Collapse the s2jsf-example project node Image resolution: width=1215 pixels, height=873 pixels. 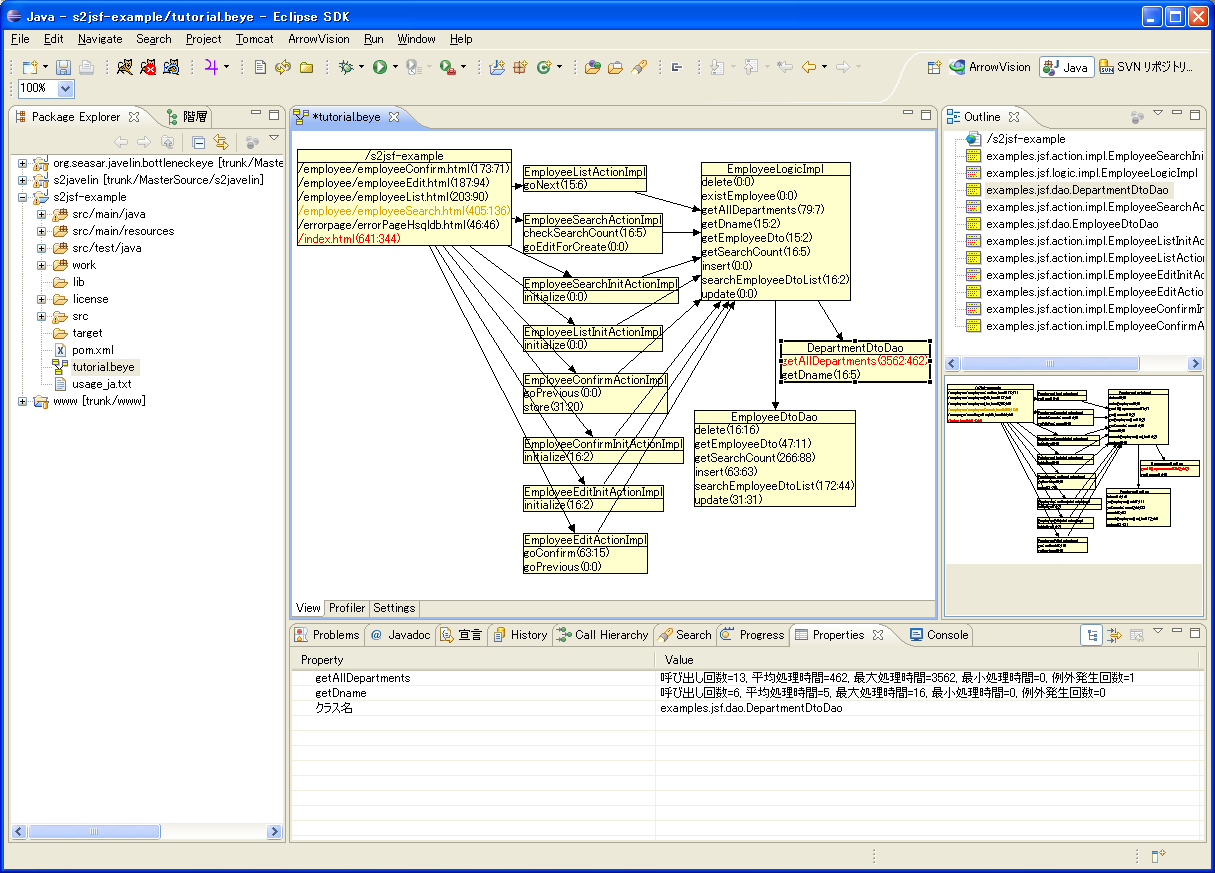23,197
